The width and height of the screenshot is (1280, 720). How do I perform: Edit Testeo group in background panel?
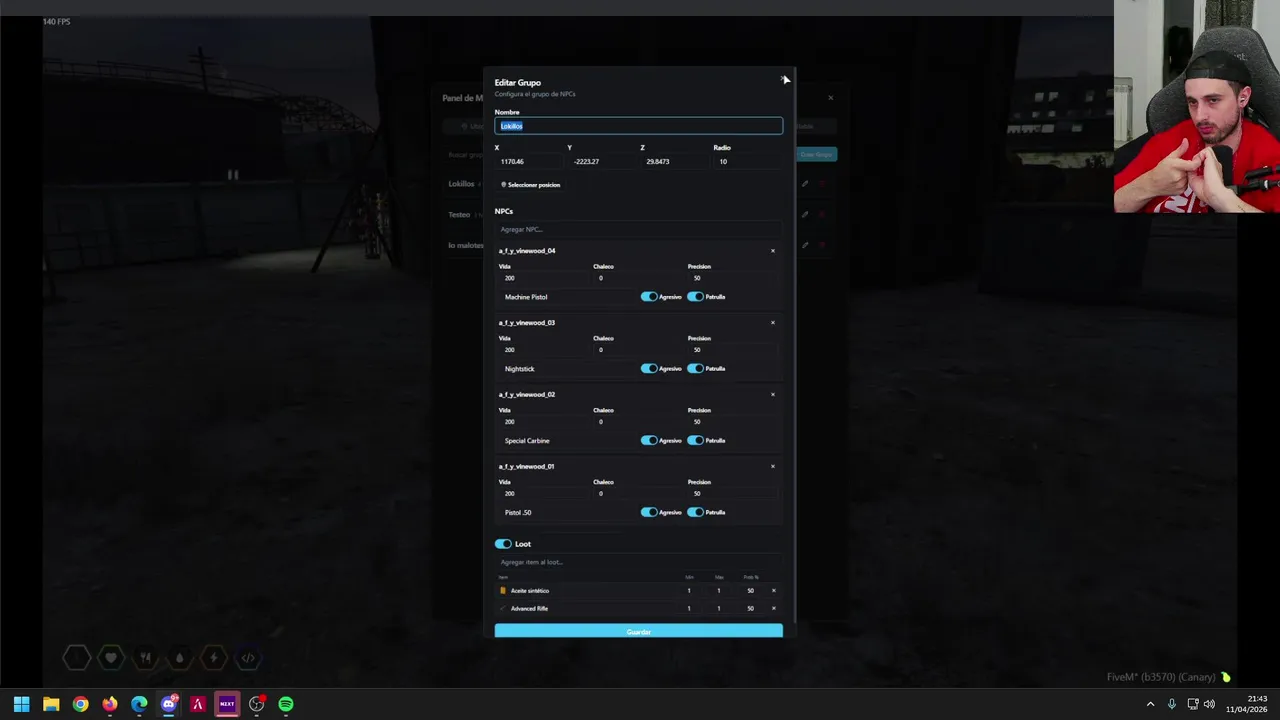[x=805, y=214]
